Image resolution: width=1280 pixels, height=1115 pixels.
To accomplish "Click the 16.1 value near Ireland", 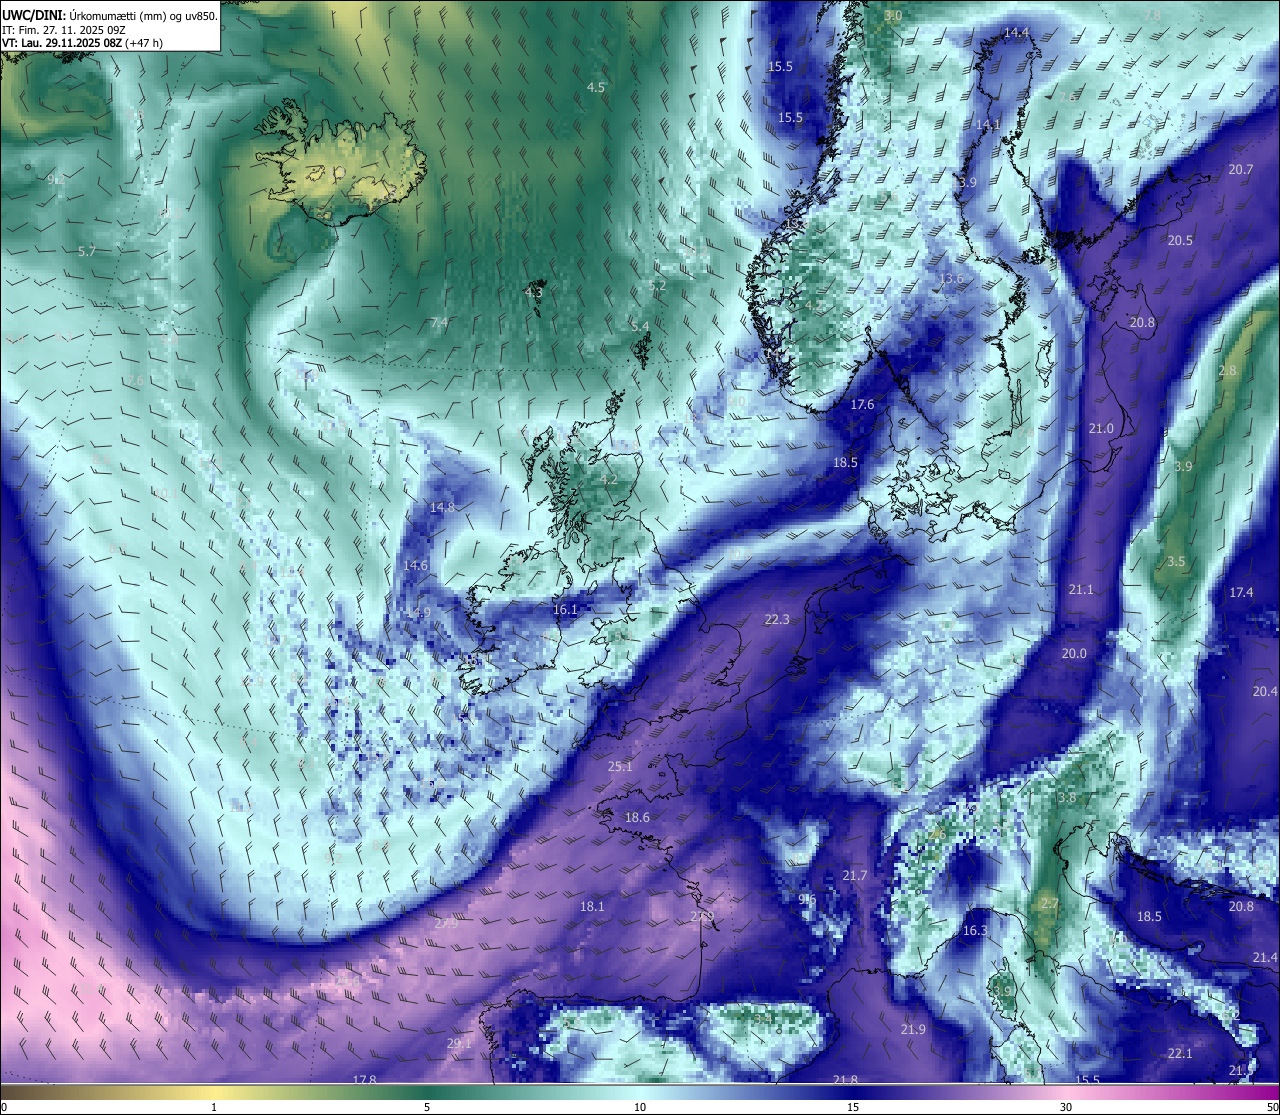I will [565, 610].
